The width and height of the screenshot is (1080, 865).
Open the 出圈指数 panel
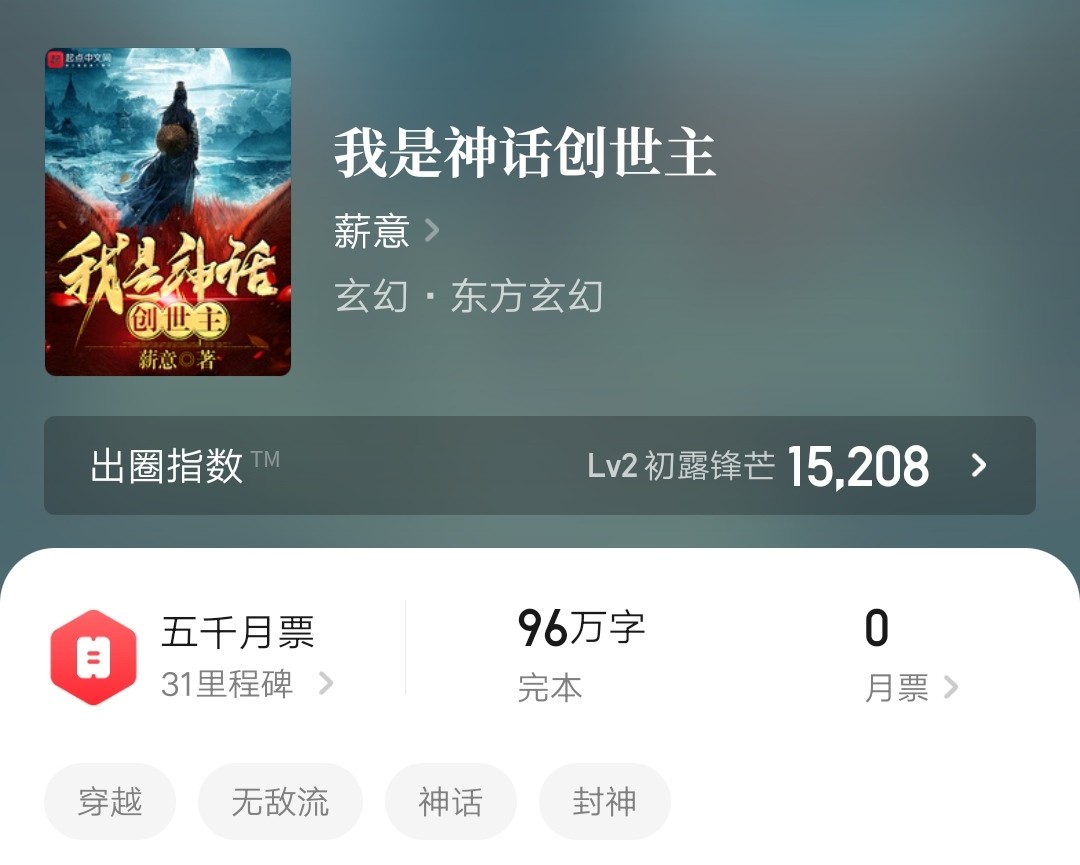click(x=540, y=466)
